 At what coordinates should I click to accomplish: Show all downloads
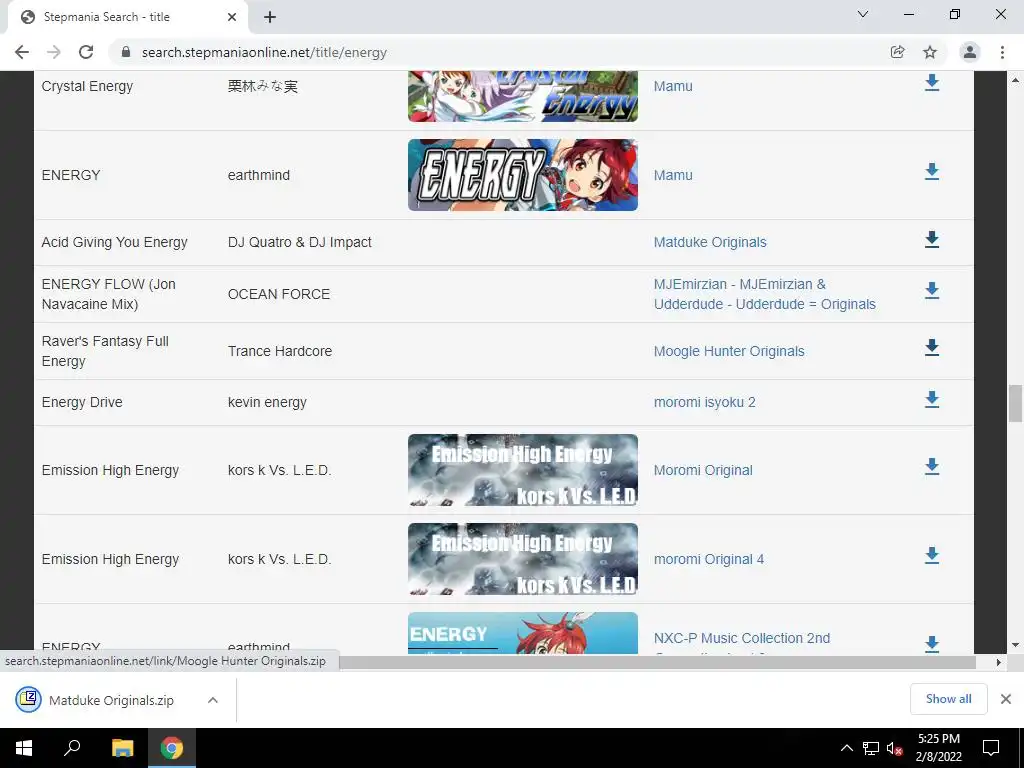[948, 699]
